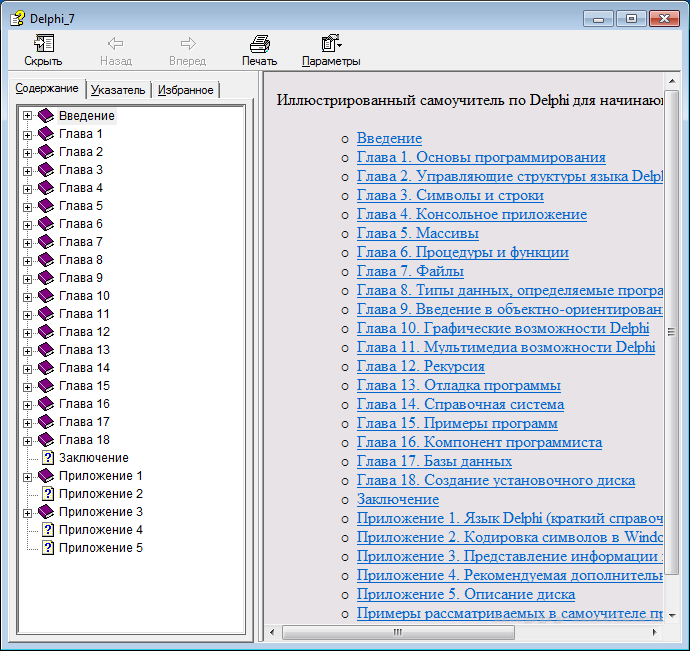The width and height of the screenshot is (690, 651).
Task: Click the book icon next to Глава 1
Action: click(46, 134)
